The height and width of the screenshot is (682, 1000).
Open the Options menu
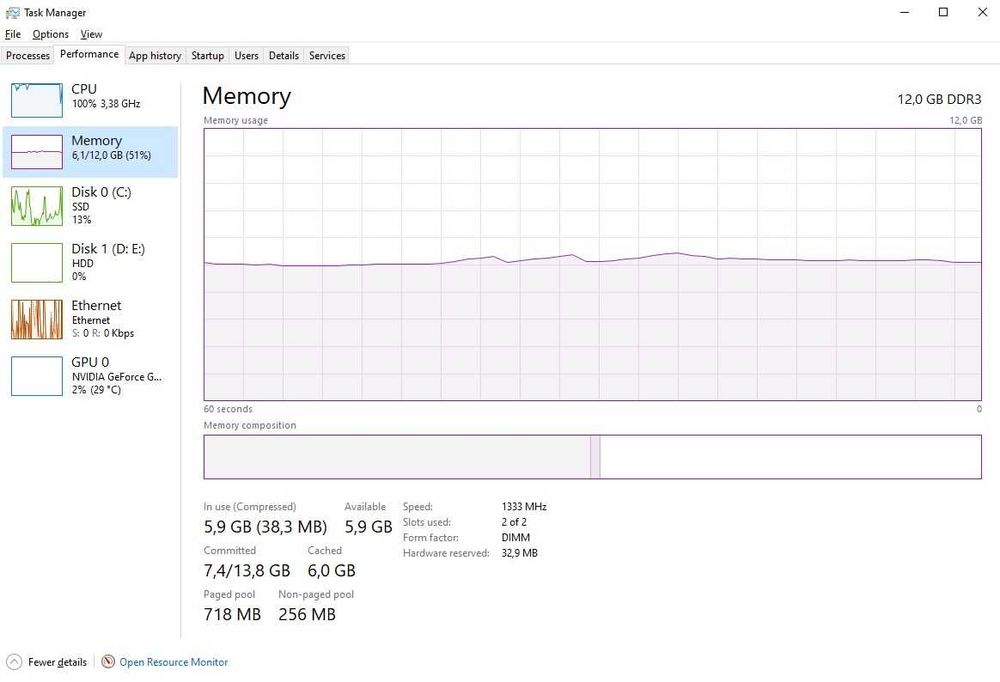point(50,34)
